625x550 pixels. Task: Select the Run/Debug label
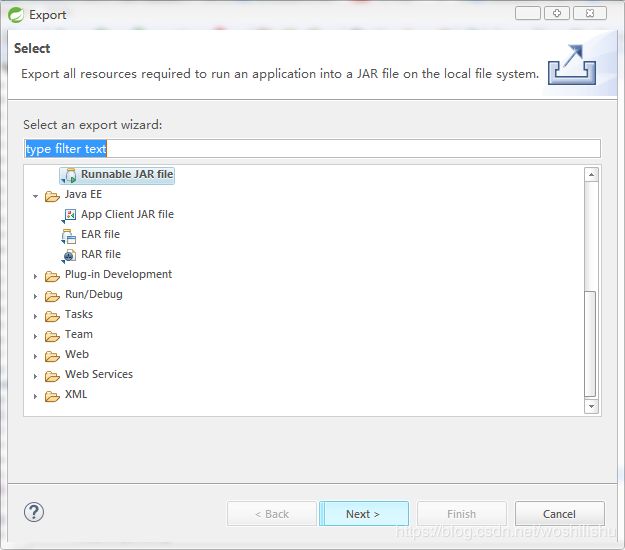pos(94,295)
